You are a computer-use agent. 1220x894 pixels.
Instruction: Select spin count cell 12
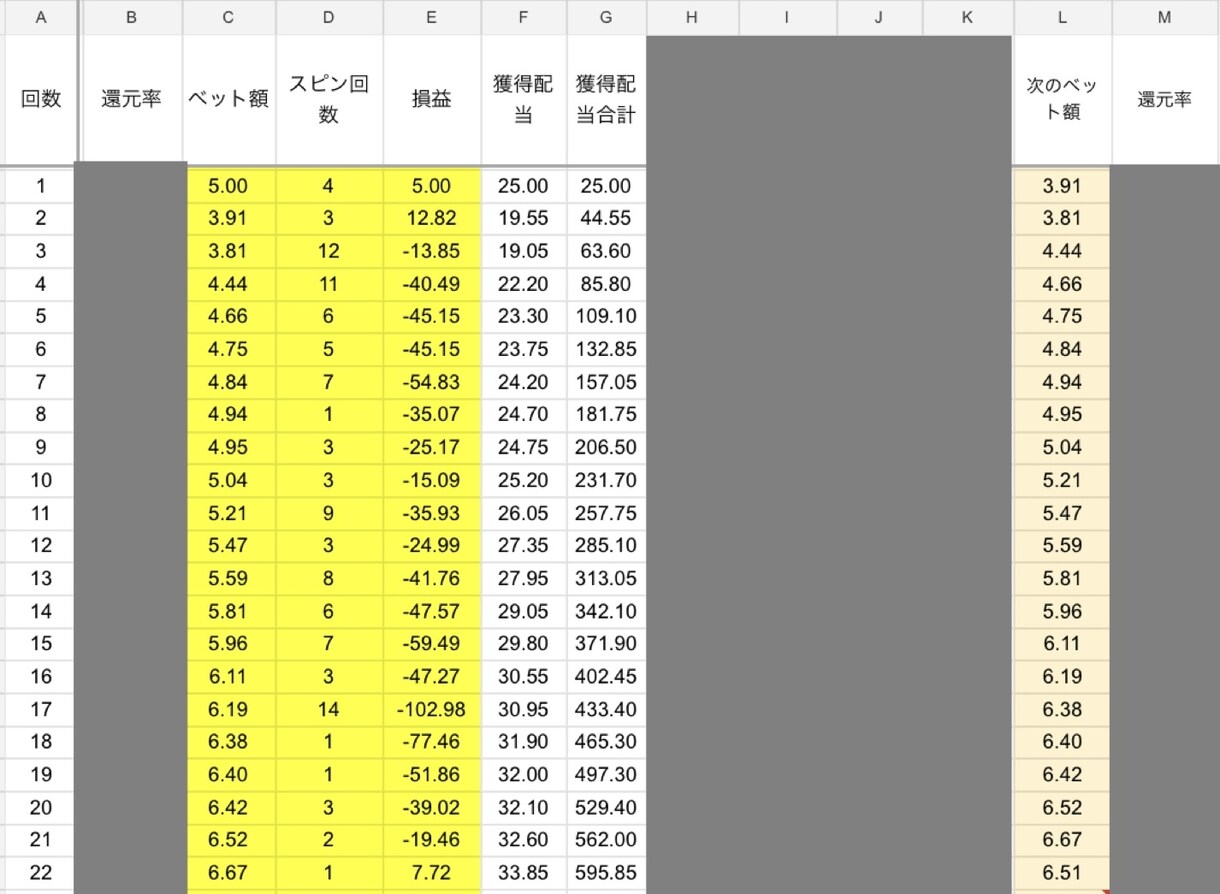(x=329, y=251)
